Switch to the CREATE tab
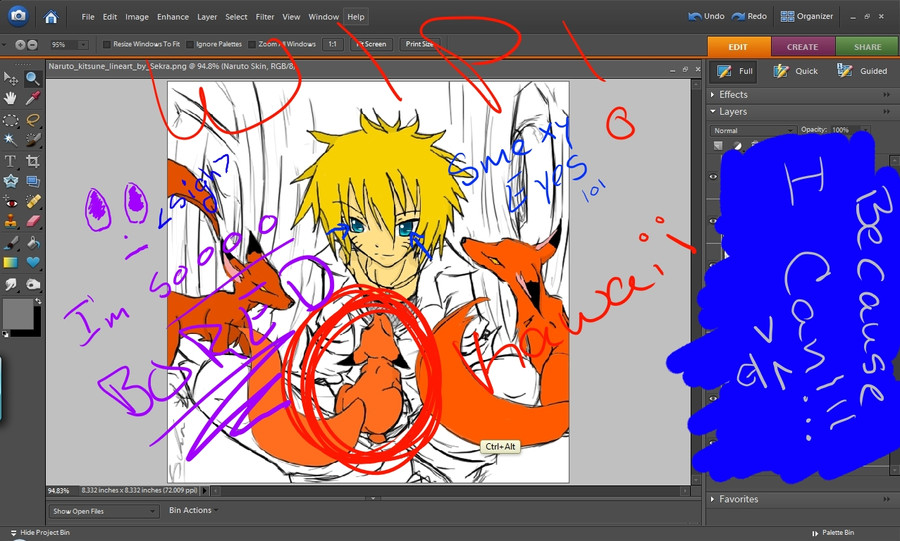900x541 pixels. click(802, 47)
